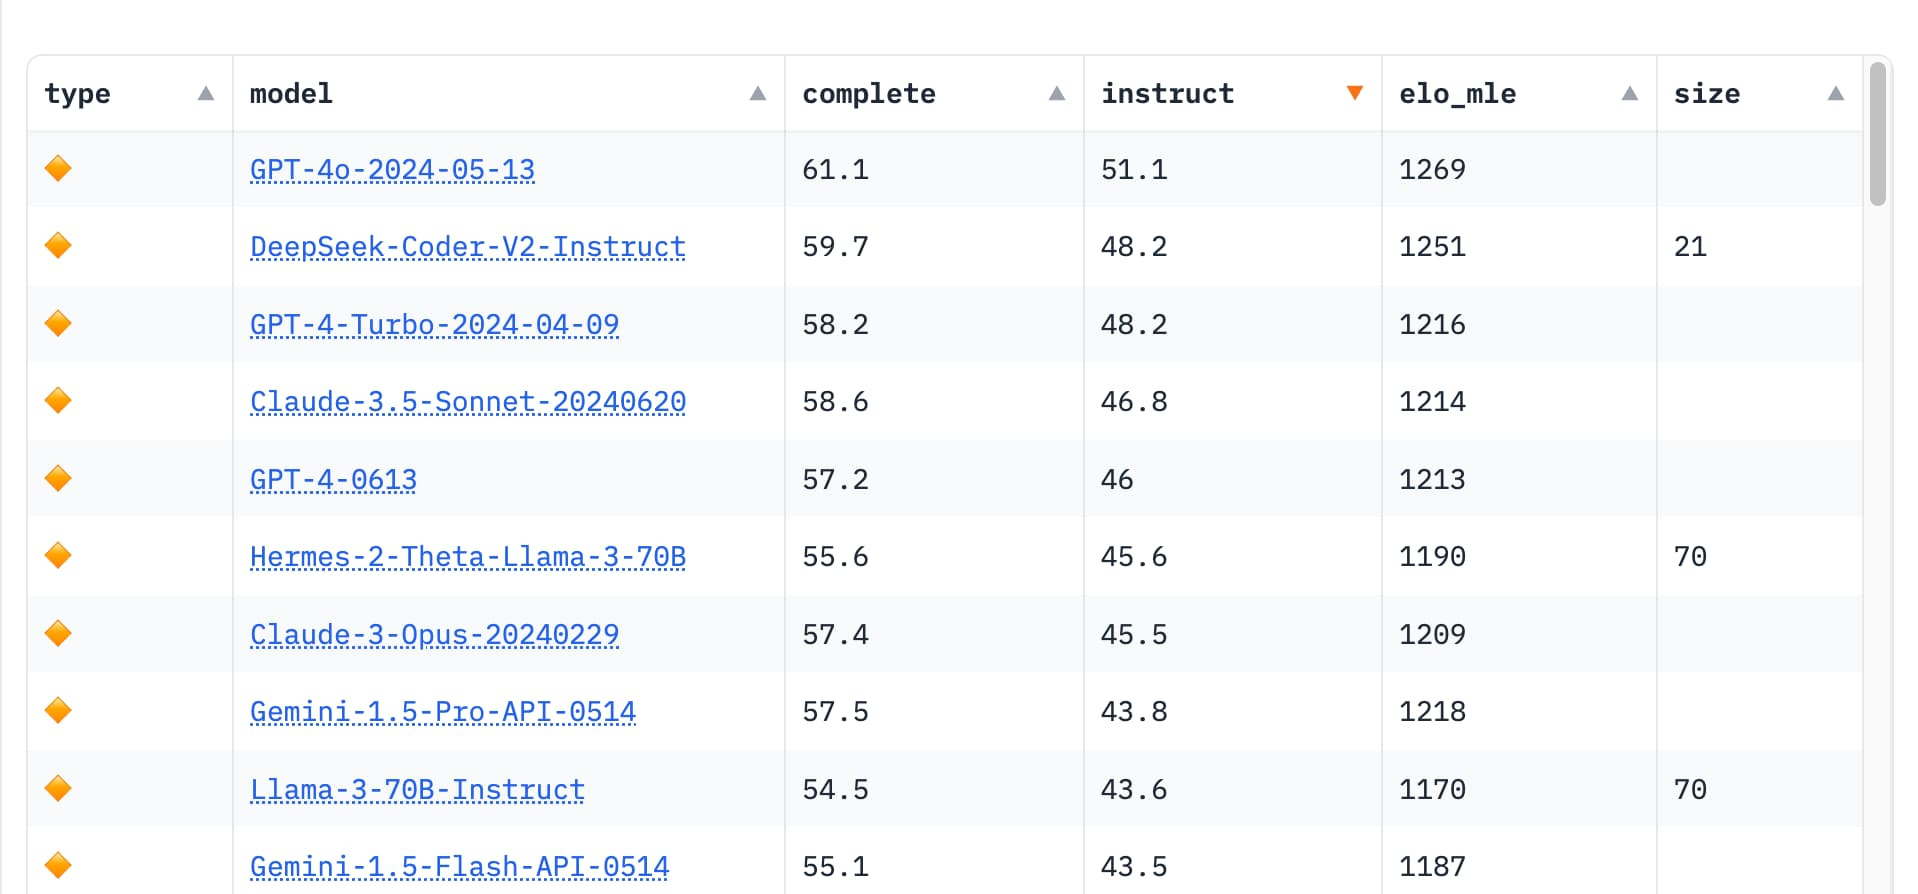The image size is (1918, 894).
Task: Select the complete score 55.1
Action: pyautogui.click(x=836, y=866)
